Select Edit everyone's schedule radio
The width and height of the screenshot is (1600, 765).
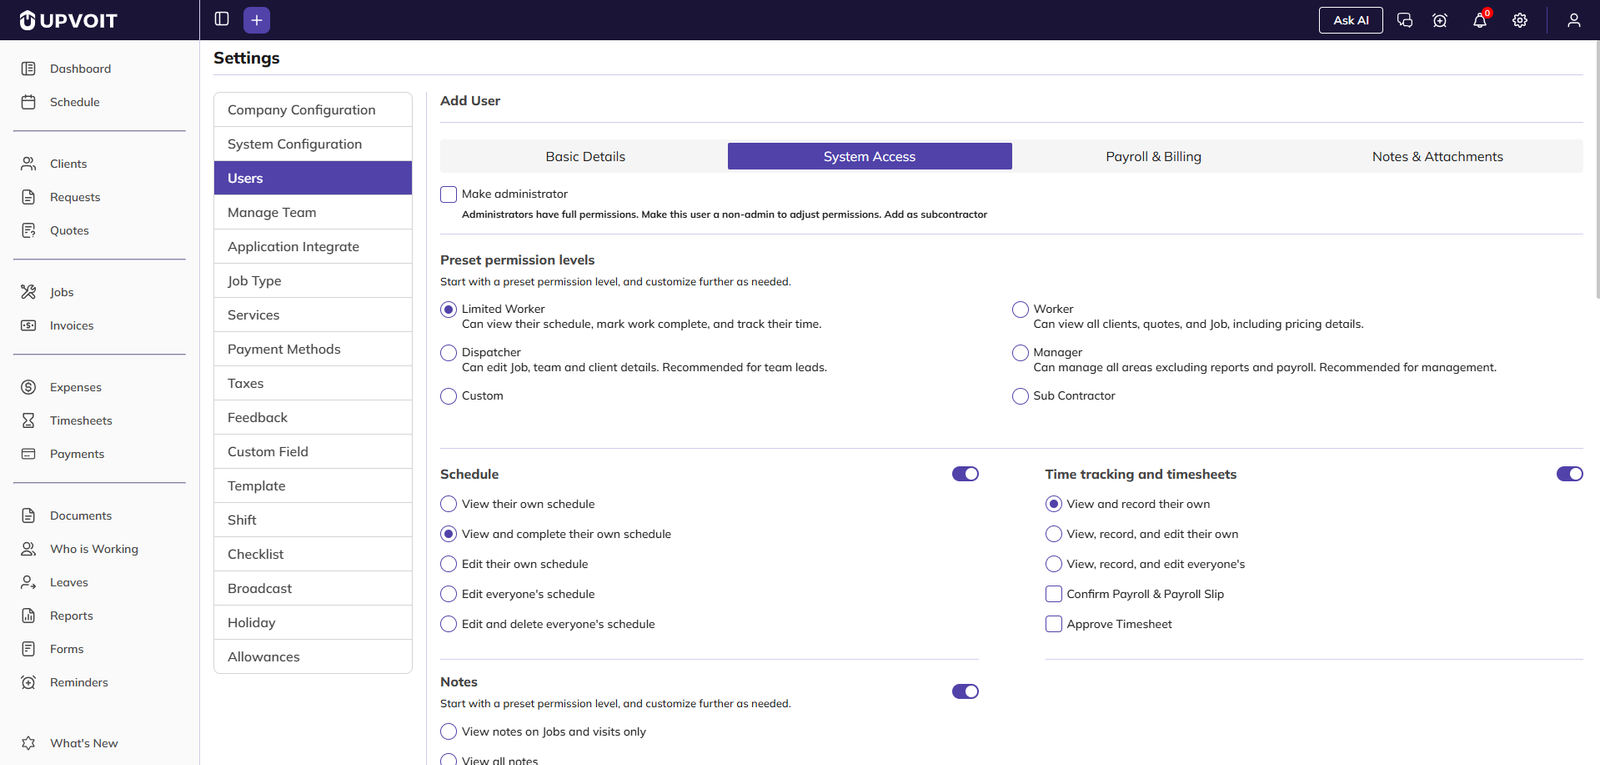(x=449, y=594)
